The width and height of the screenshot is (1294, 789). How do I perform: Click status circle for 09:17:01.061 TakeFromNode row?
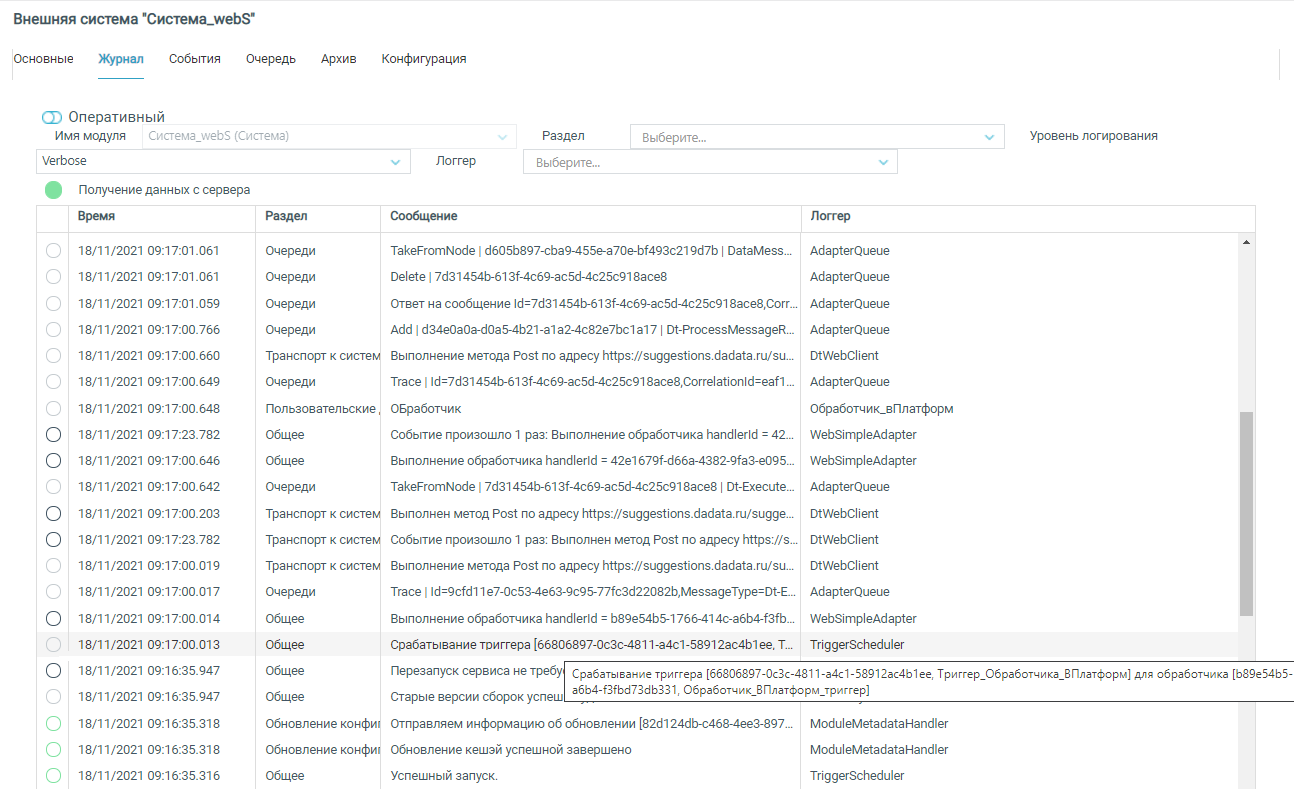coord(53,251)
